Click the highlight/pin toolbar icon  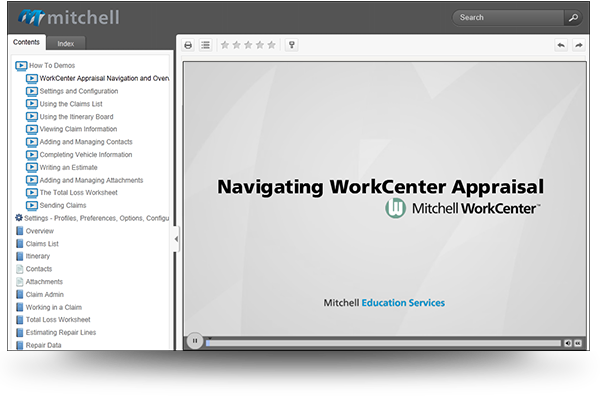292,45
